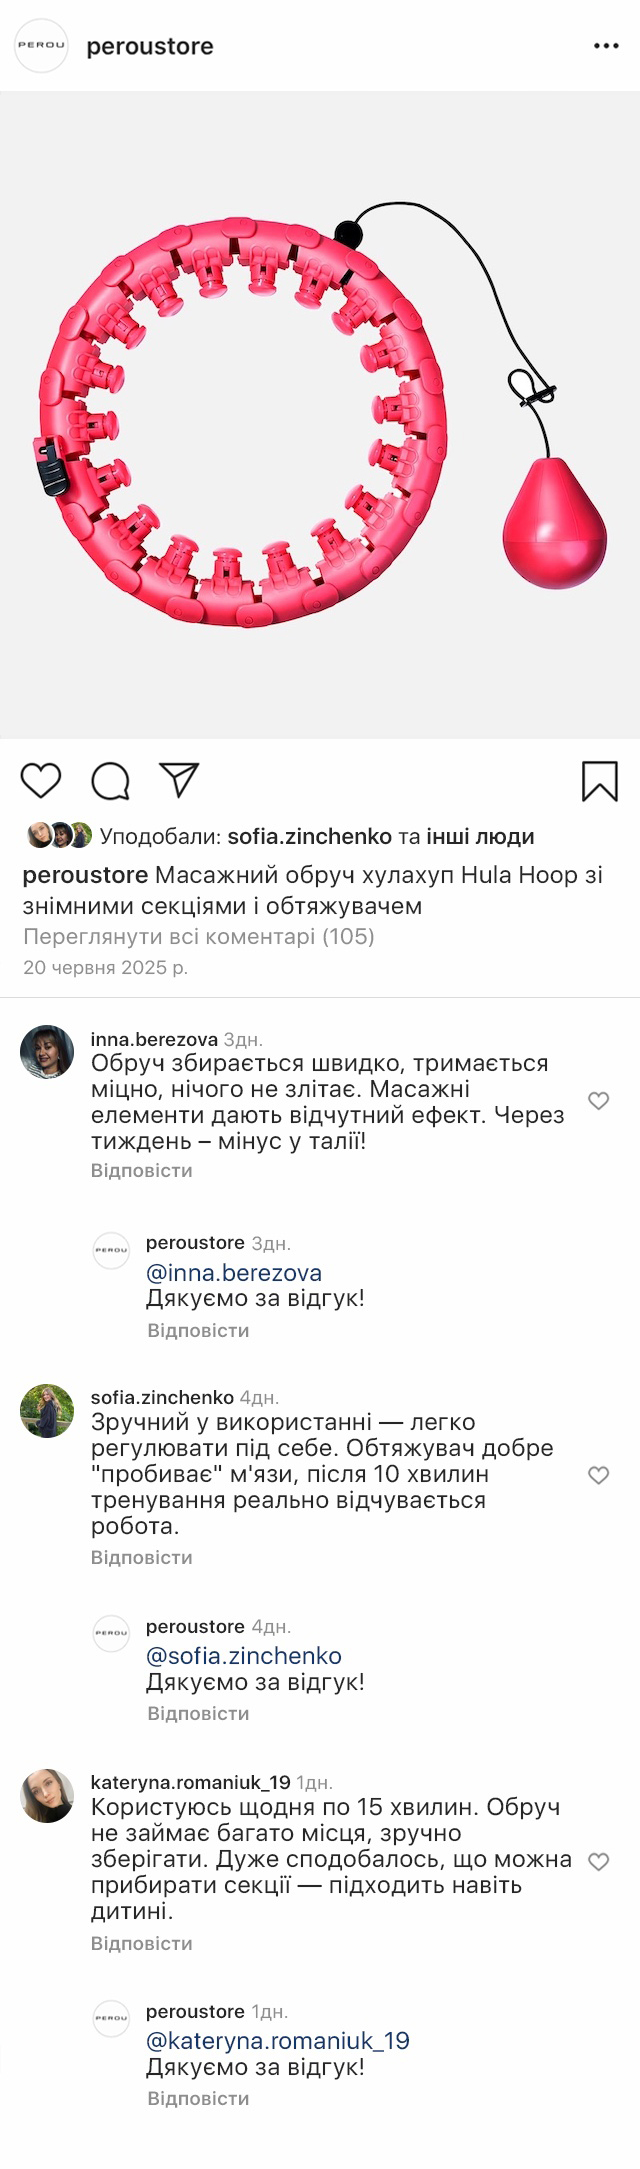Open peroustore profile from header username
The image size is (640, 2169).
(150, 46)
